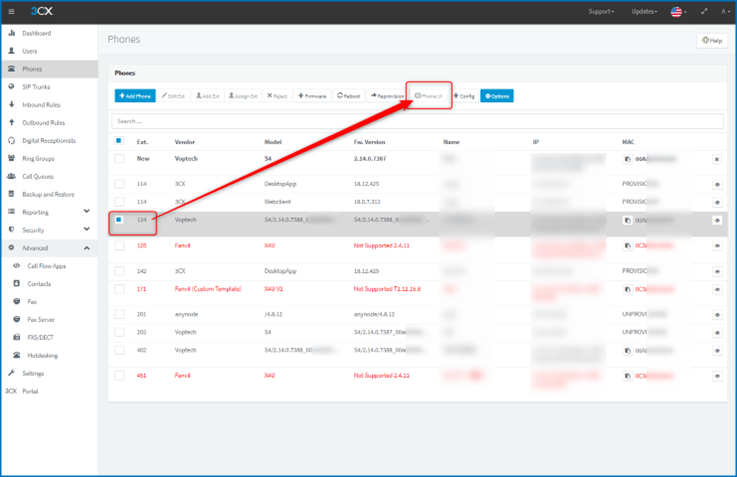Check the extension 201 anynode checkbox

pos(119,314)
